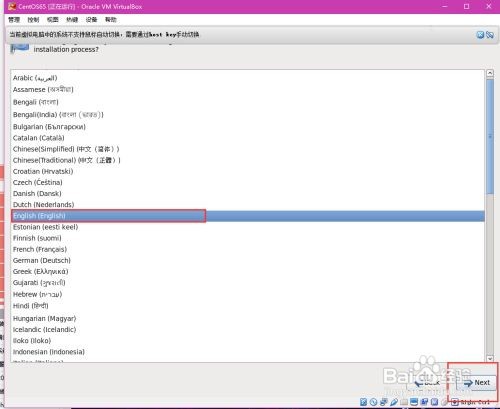Select the Bengali(India) entry
Viewport: 500px width, 409px height.
(247, 115)
